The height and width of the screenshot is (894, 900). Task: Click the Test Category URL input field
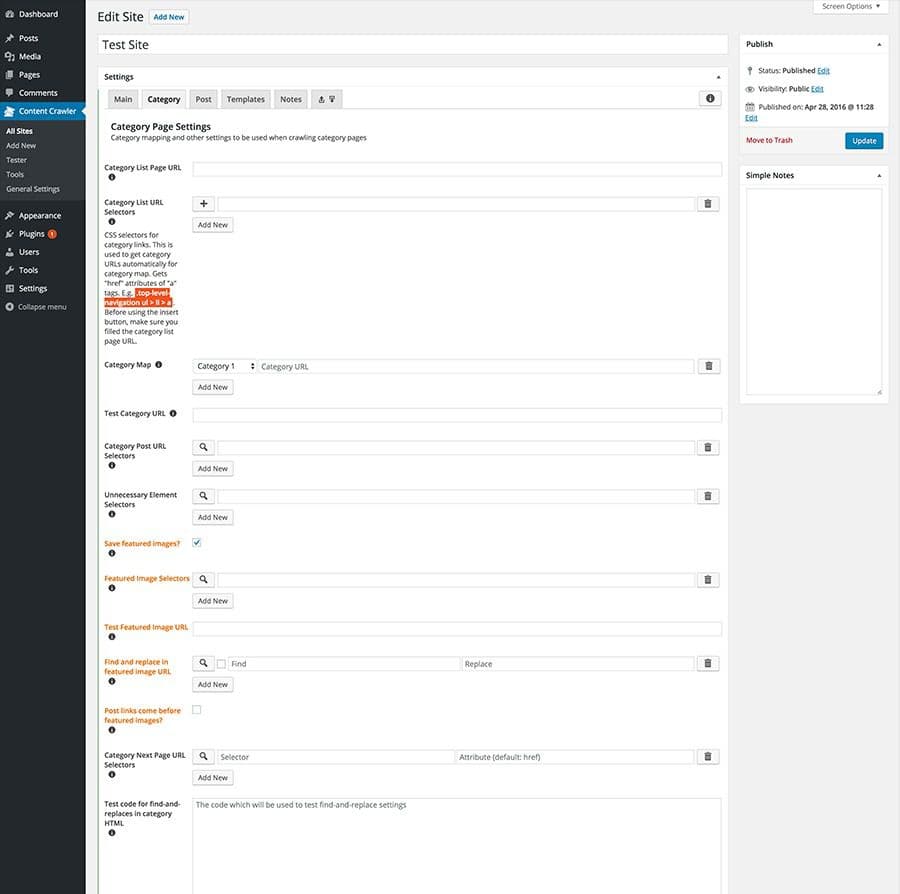tap(457, 415)
